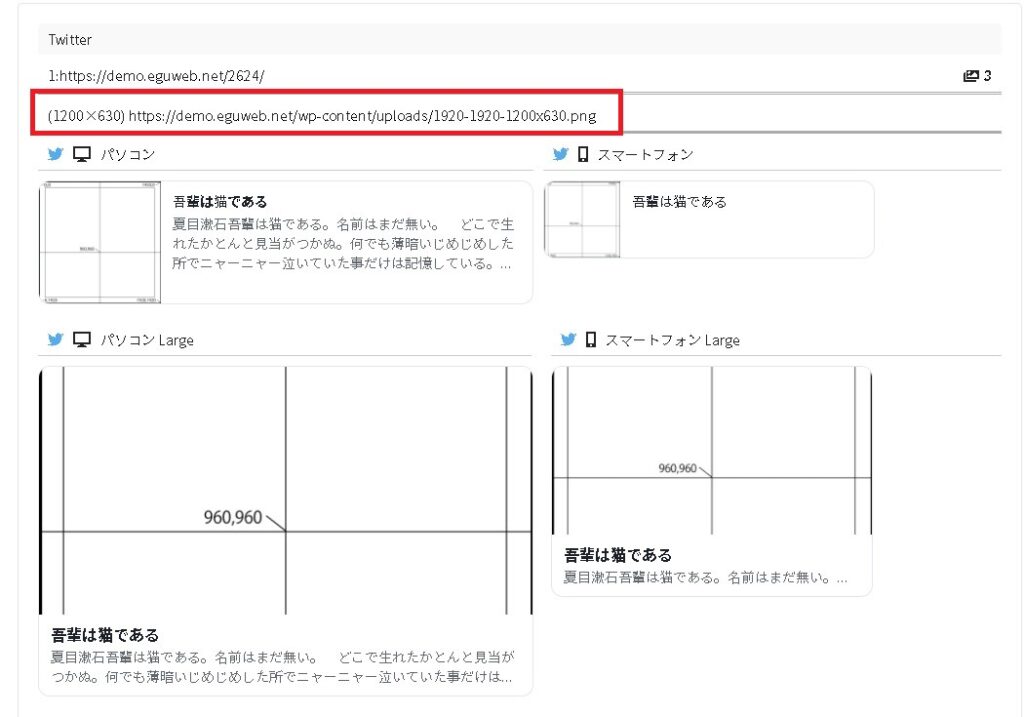Click the Twitter bird icon beside パソコン Large

pyautogui.click(x=56, y=340)
